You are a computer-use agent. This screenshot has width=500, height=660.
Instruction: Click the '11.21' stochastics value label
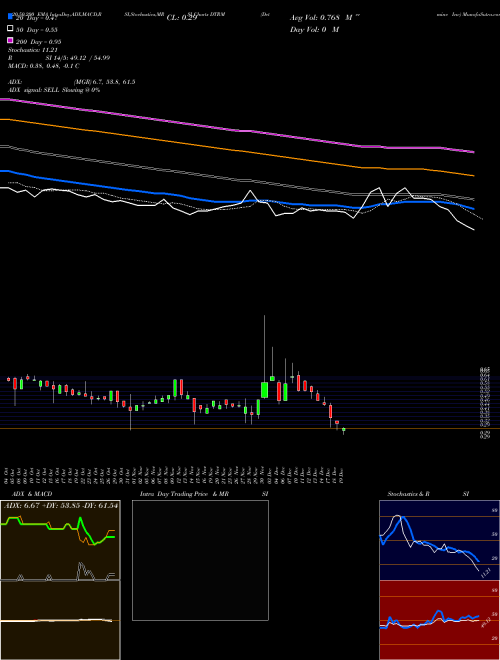[x=485, y=573]
